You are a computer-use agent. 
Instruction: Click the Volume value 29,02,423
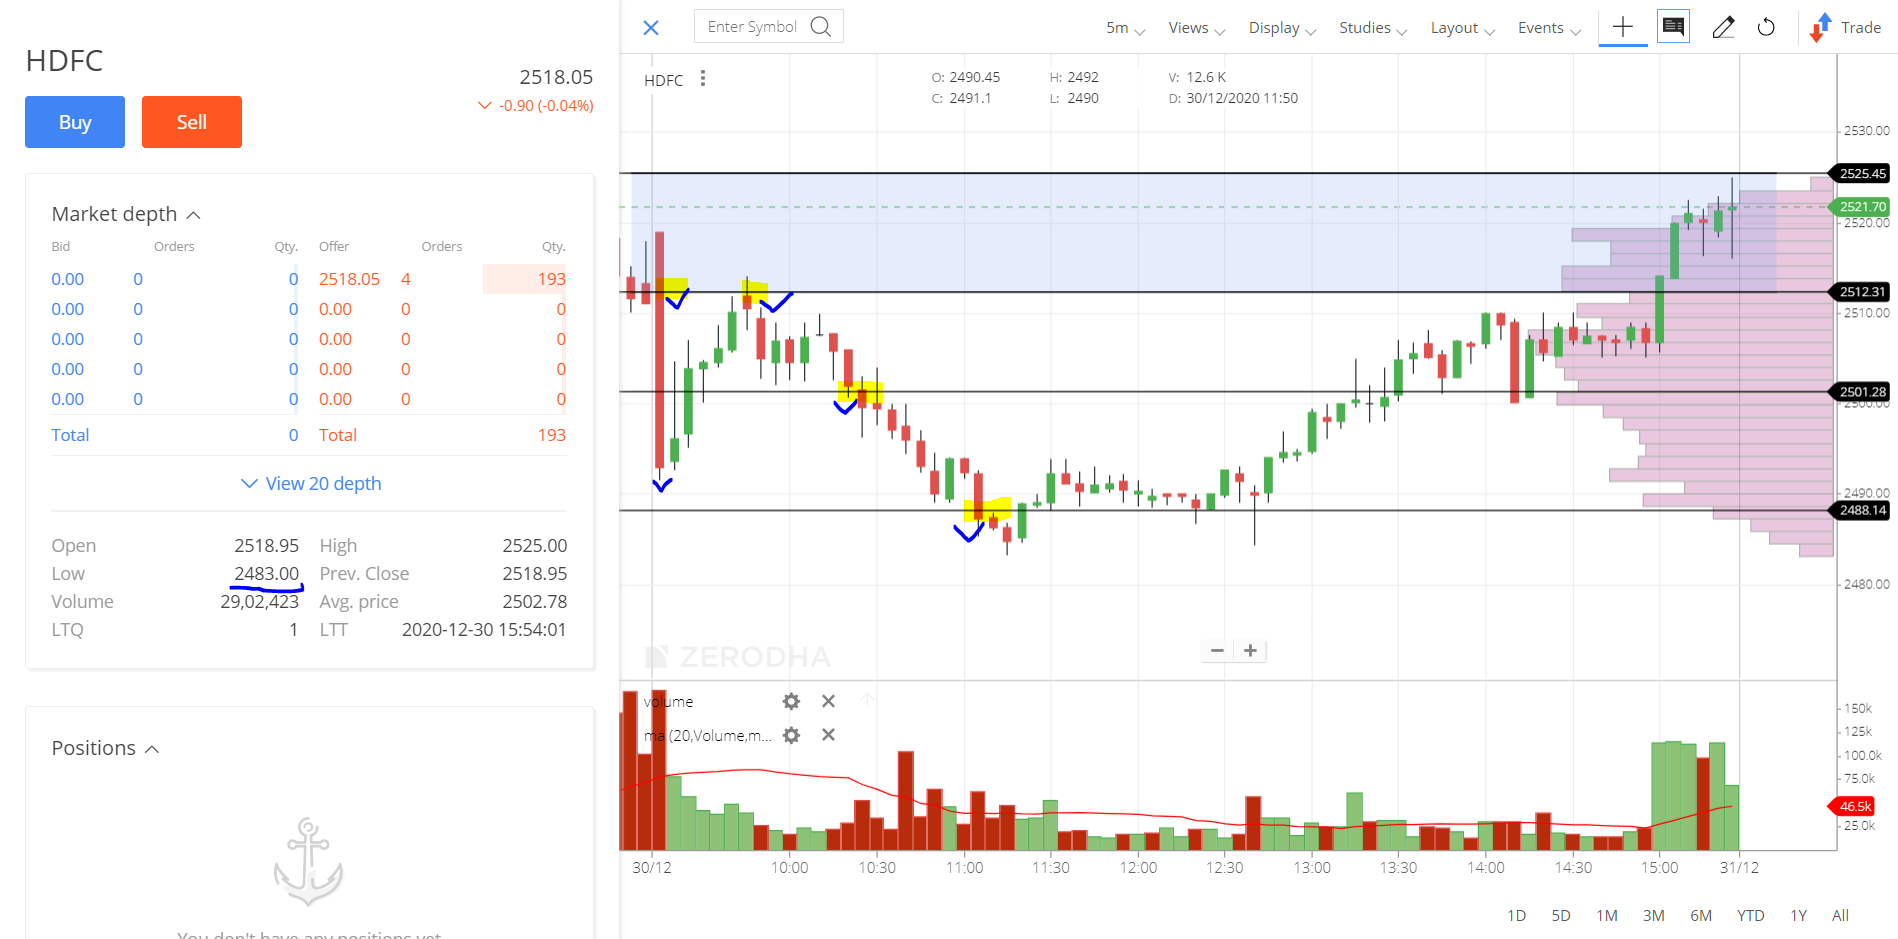pyautogui.click(x=259, y=602)
